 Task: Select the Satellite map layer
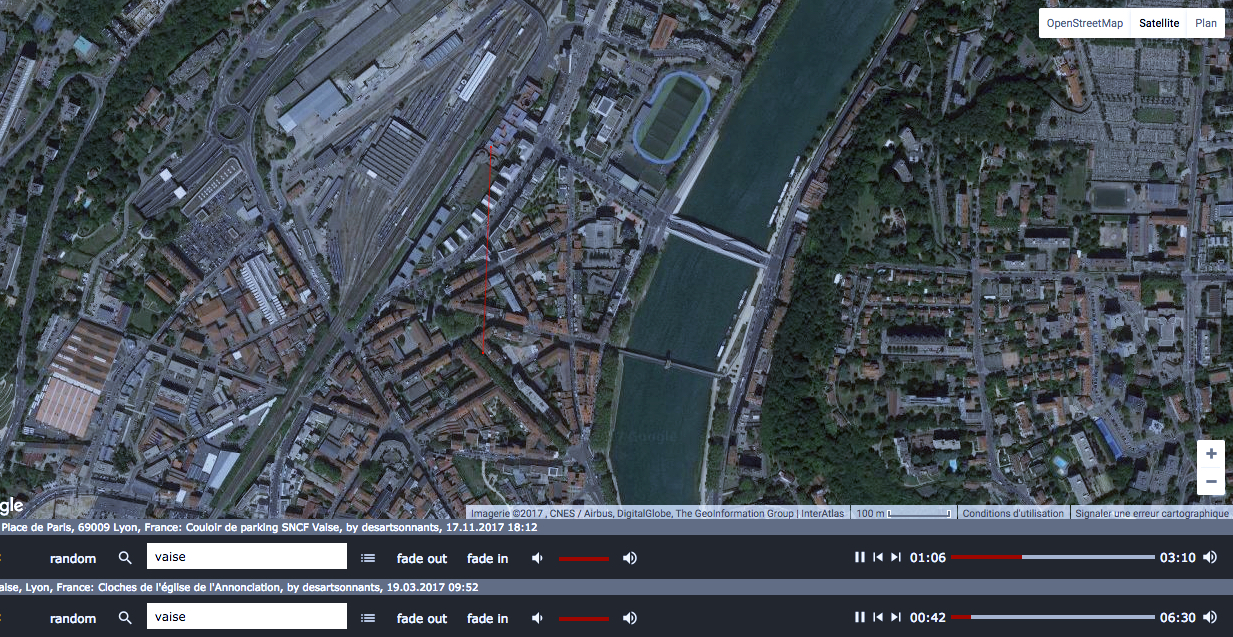tap(1159, 23)
